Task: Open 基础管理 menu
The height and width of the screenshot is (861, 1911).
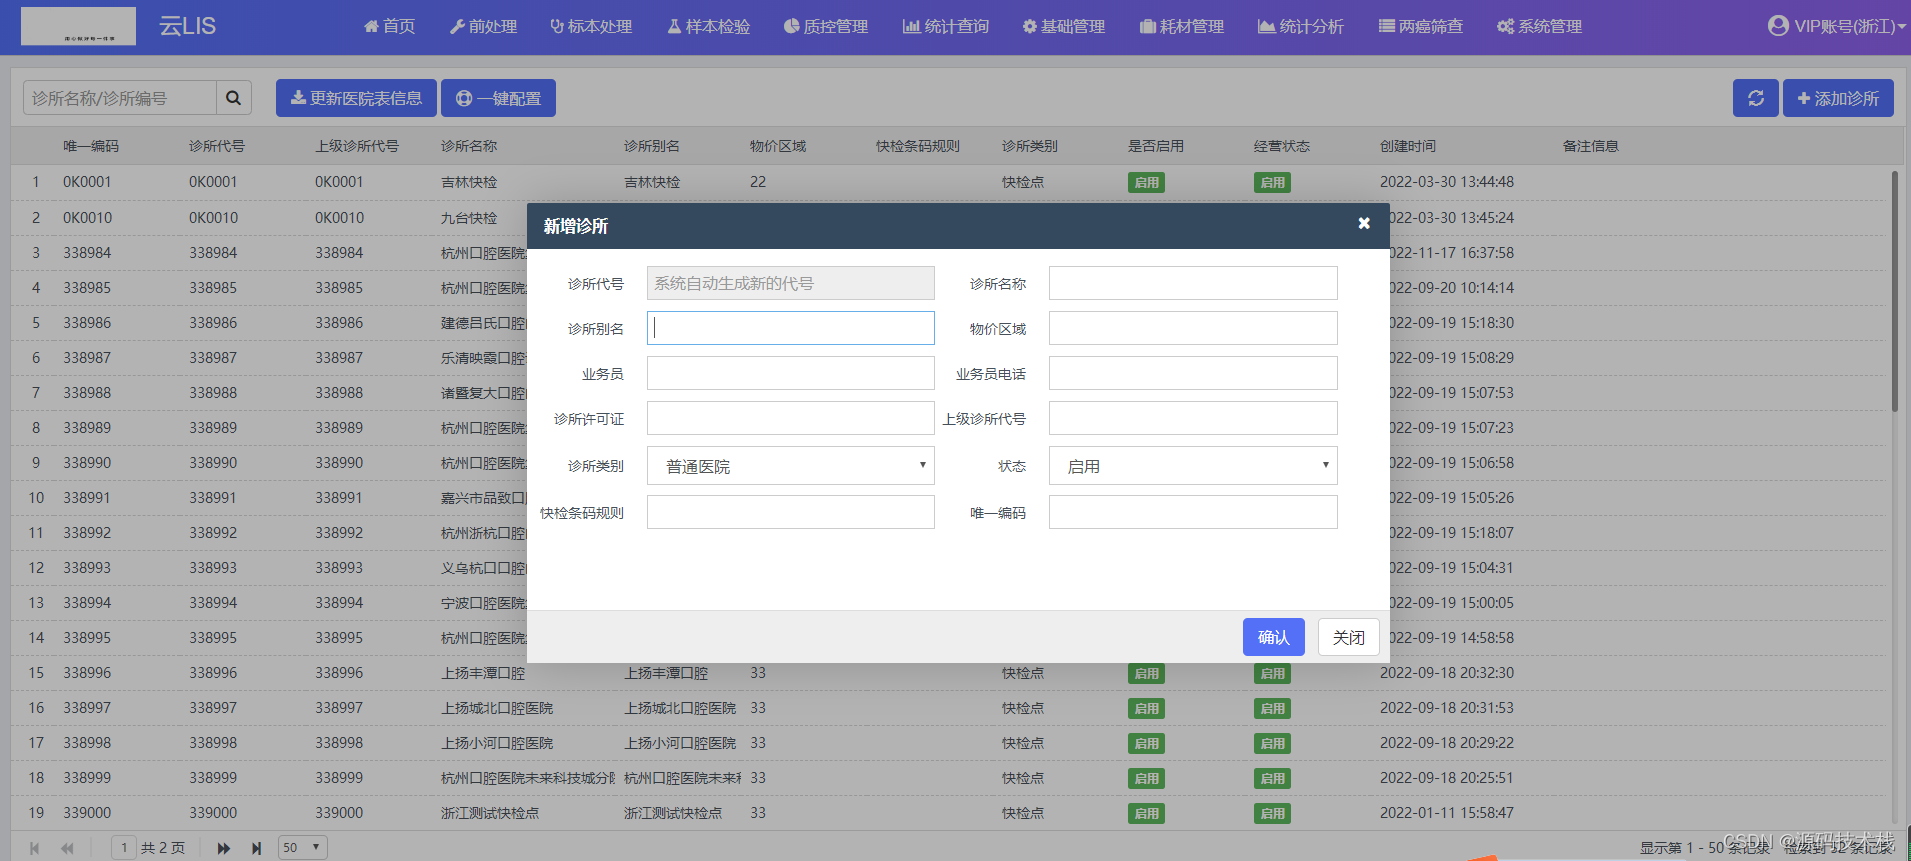Action: [x=1063, y=26]
